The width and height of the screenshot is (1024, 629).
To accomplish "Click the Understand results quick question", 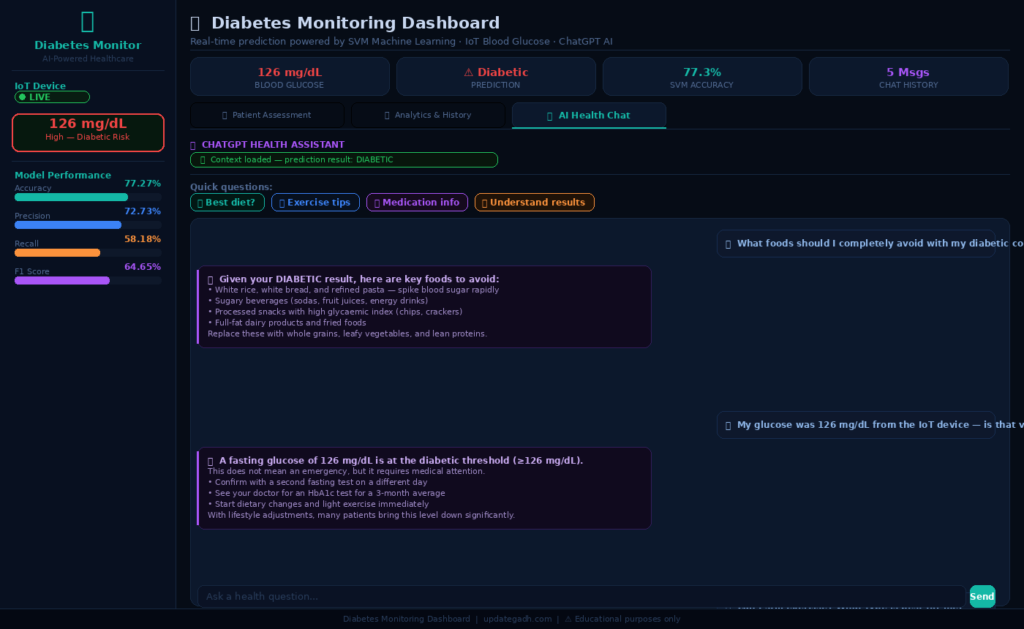I will click(534, 202).
